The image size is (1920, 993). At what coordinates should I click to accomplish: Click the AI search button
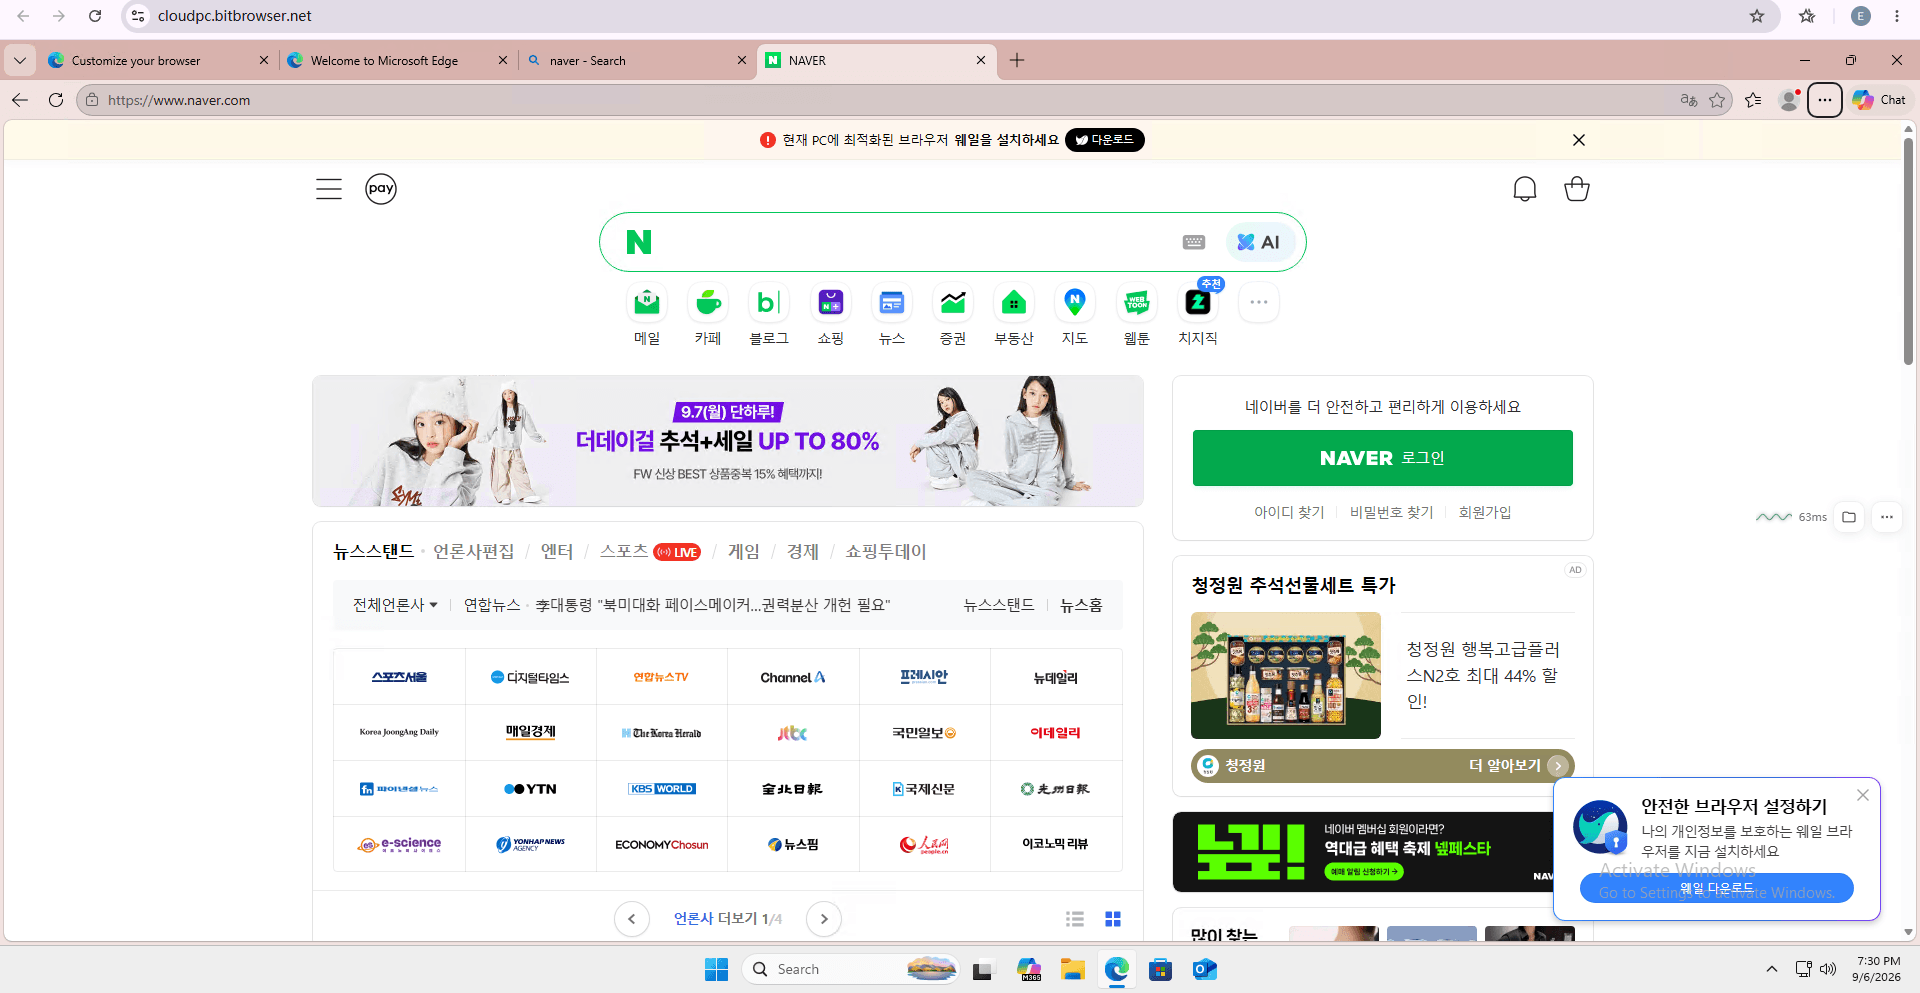click(x=1259, y=242)
